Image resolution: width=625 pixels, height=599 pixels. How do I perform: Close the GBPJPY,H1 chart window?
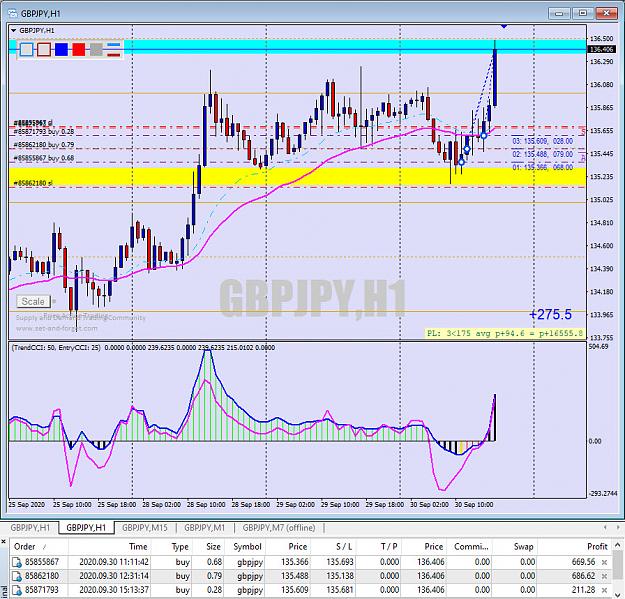[x=606, y=14]
